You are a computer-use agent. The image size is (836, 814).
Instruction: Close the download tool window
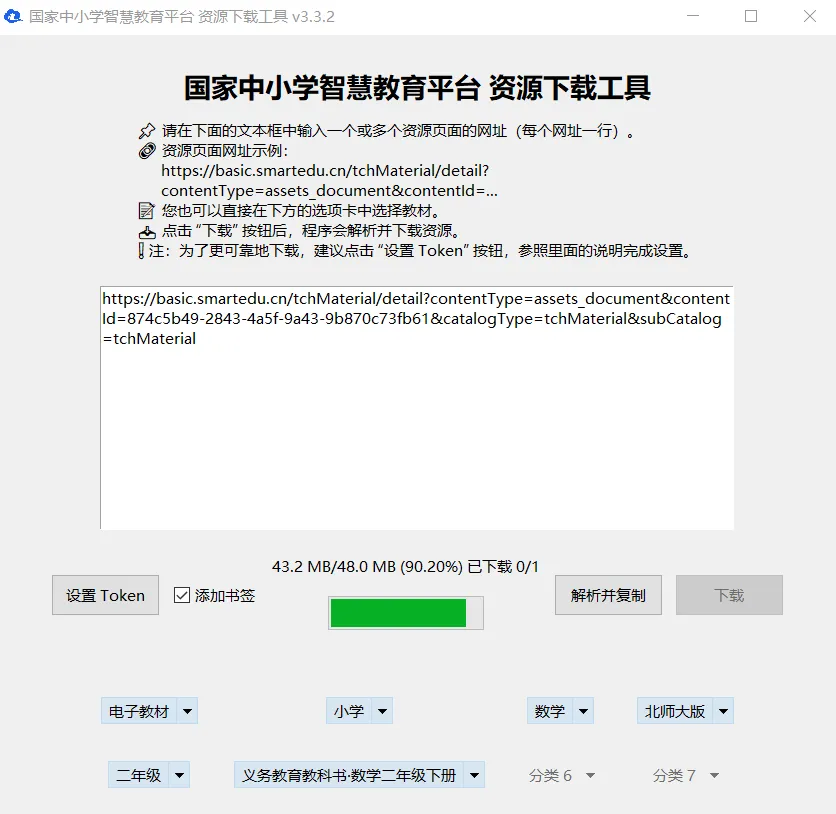(810, 17)
